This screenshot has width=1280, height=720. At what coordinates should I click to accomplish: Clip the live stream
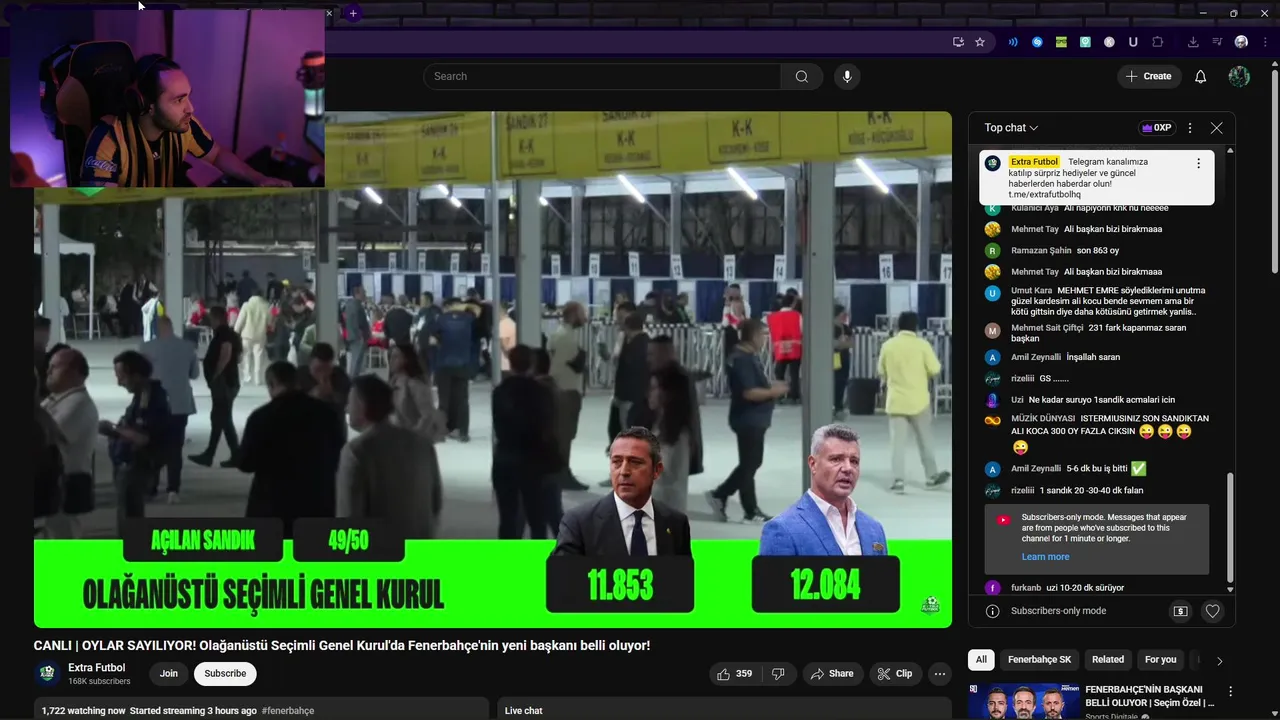(895, 674)
